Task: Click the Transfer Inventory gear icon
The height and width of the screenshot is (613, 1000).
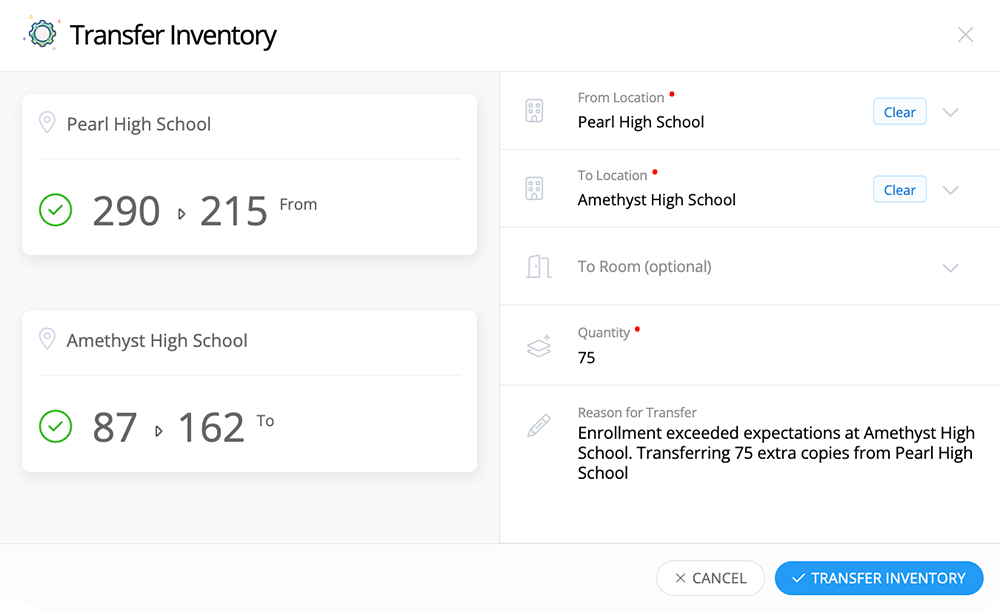Action: click(x=41, y=33)
